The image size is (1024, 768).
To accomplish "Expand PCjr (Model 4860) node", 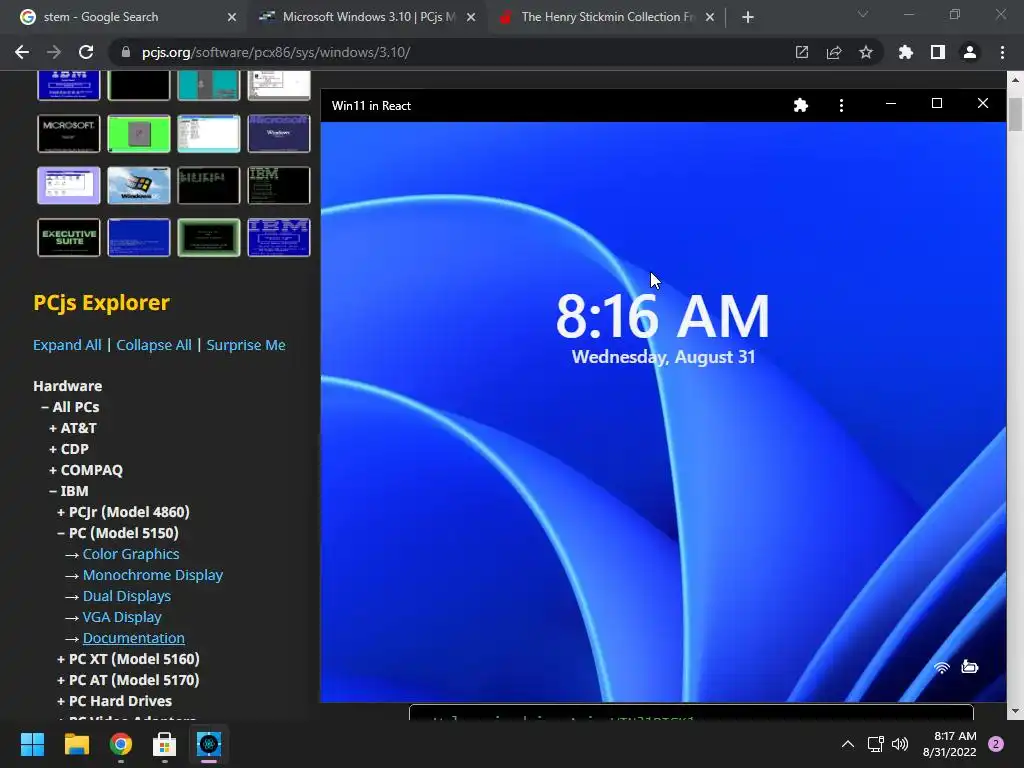I will tap(123, 511).
